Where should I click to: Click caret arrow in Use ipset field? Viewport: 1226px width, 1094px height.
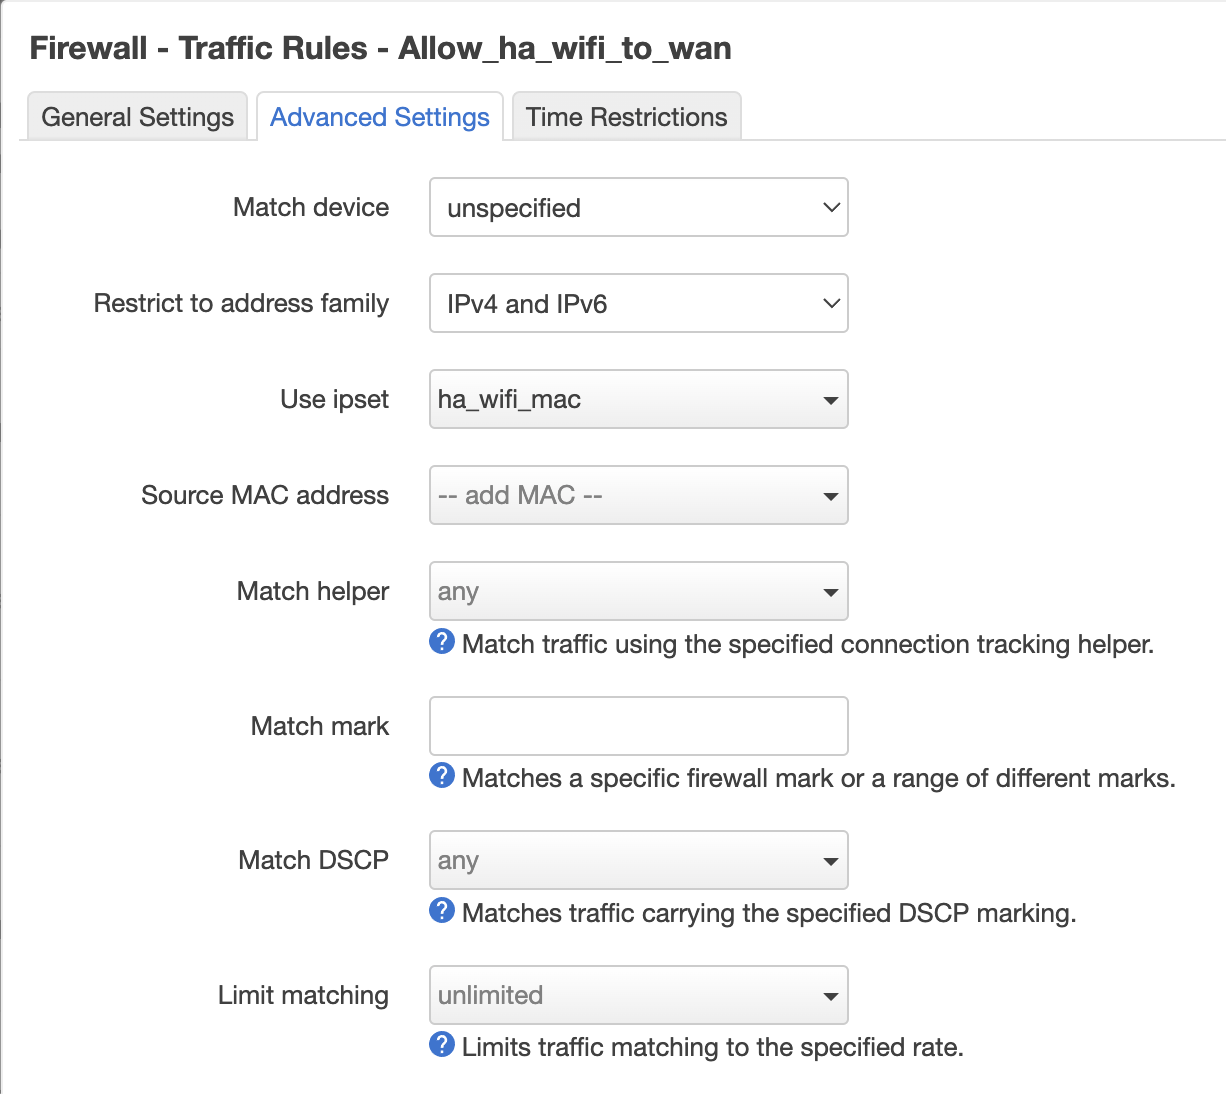(x=830, y=401)
